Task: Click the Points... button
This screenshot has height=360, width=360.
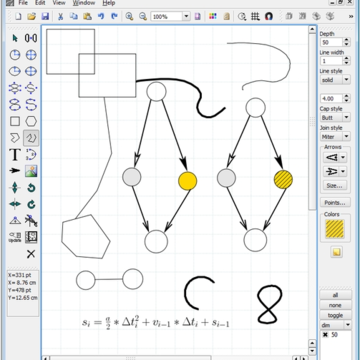Action: point(335,203)
